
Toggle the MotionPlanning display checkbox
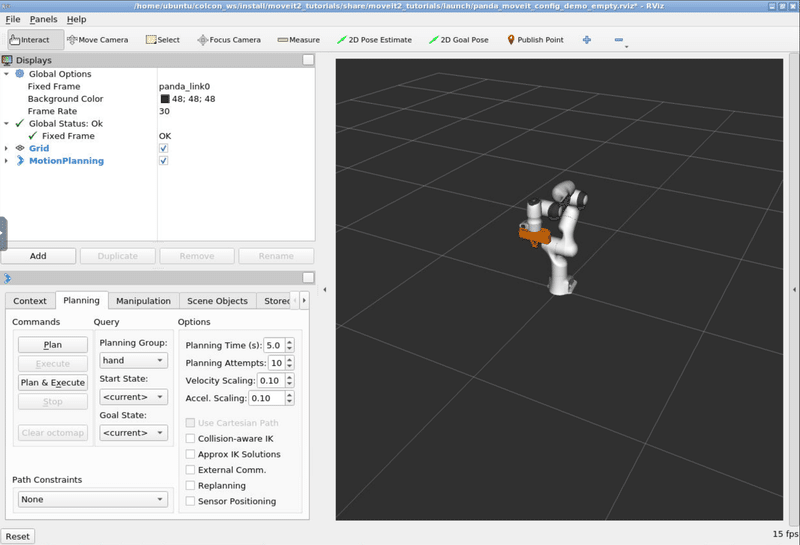click(x=163, y=161)
